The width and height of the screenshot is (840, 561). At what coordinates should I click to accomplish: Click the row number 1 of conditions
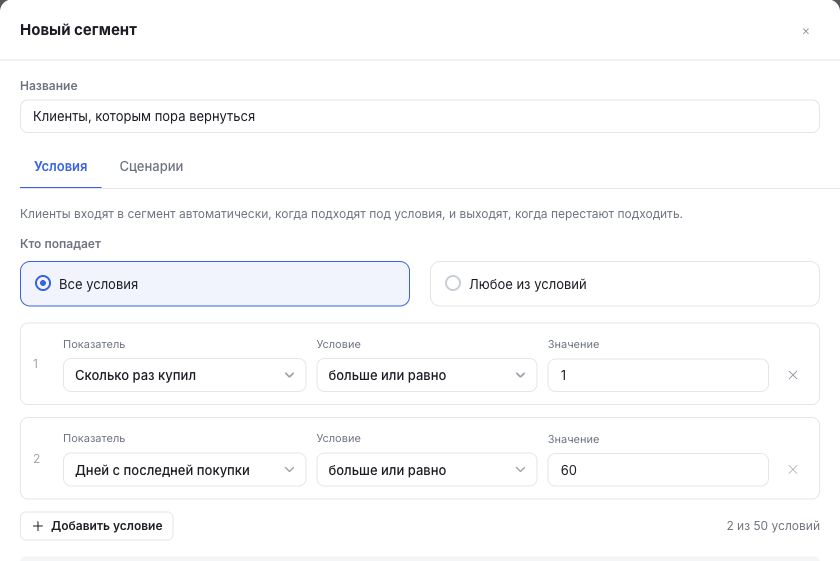(36, 364)
